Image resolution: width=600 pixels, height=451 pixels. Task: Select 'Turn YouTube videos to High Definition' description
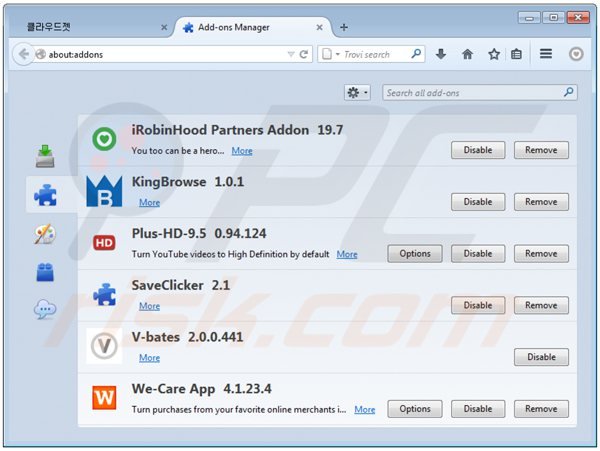(230, 254)
